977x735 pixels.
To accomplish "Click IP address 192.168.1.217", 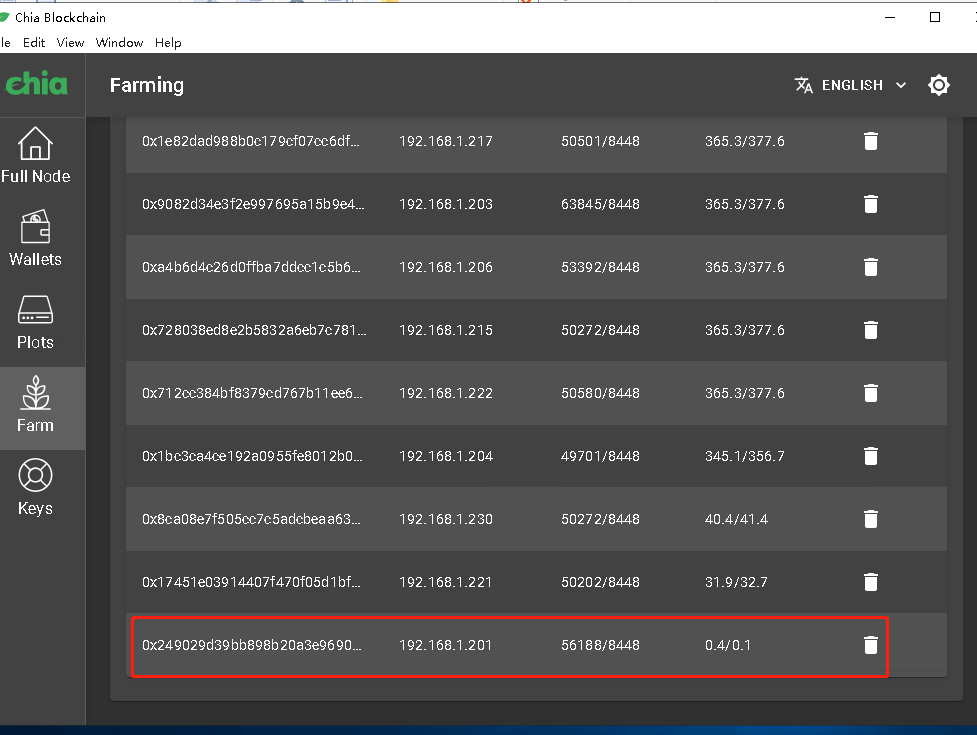I will 446,141.
